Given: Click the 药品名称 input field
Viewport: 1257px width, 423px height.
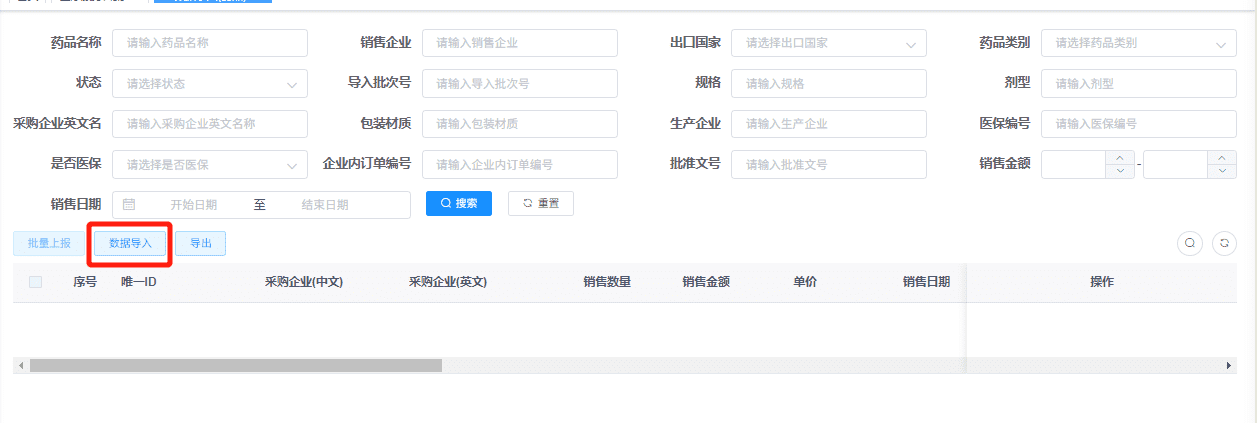Looking at the screenshot, I should tap(210, 43).
